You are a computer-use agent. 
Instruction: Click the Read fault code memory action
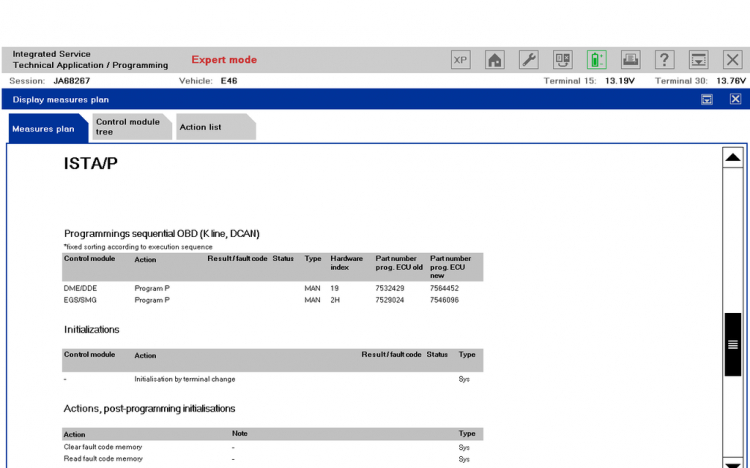103,458
